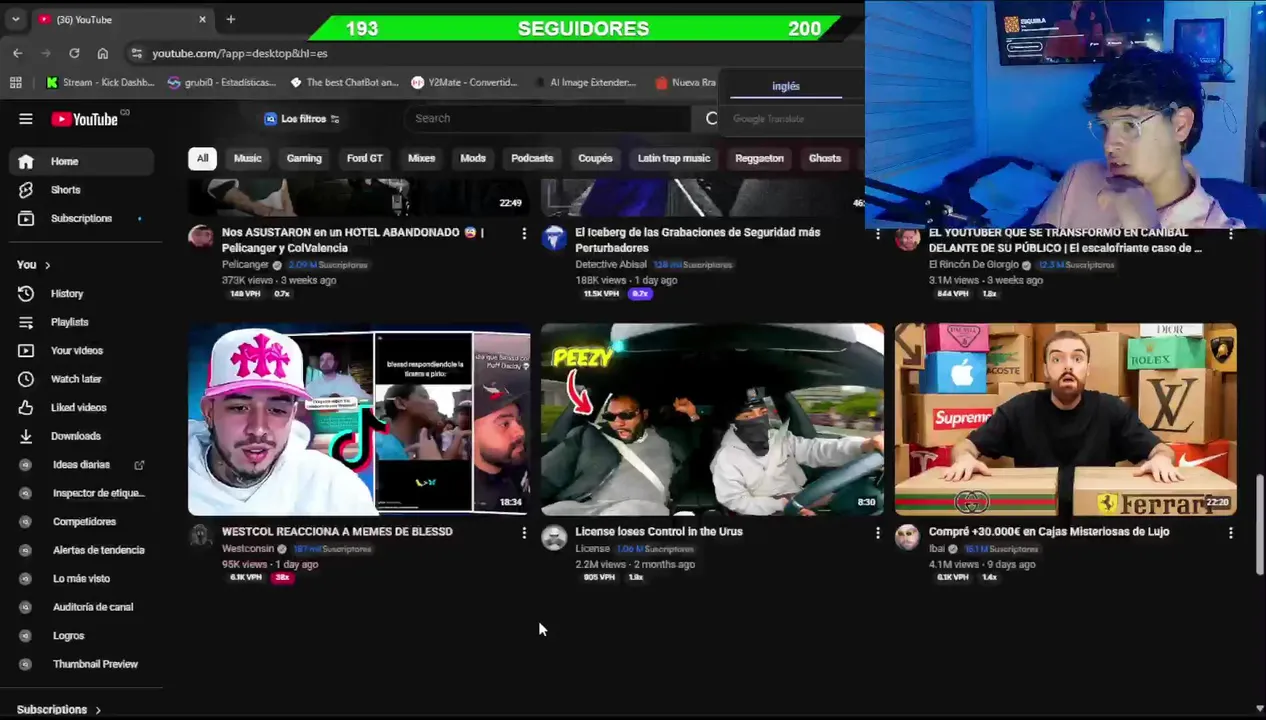Open the YouTube hamburger guide menu

pos(26,119)
